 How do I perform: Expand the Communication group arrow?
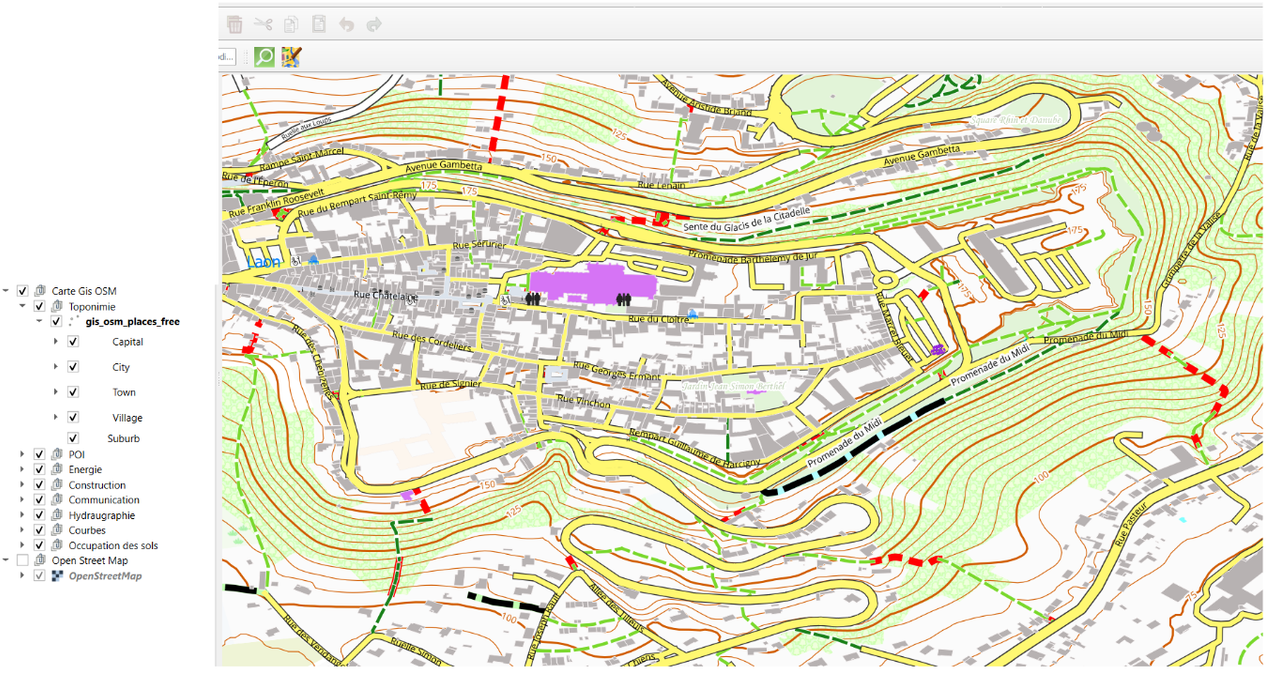[23, 500]
